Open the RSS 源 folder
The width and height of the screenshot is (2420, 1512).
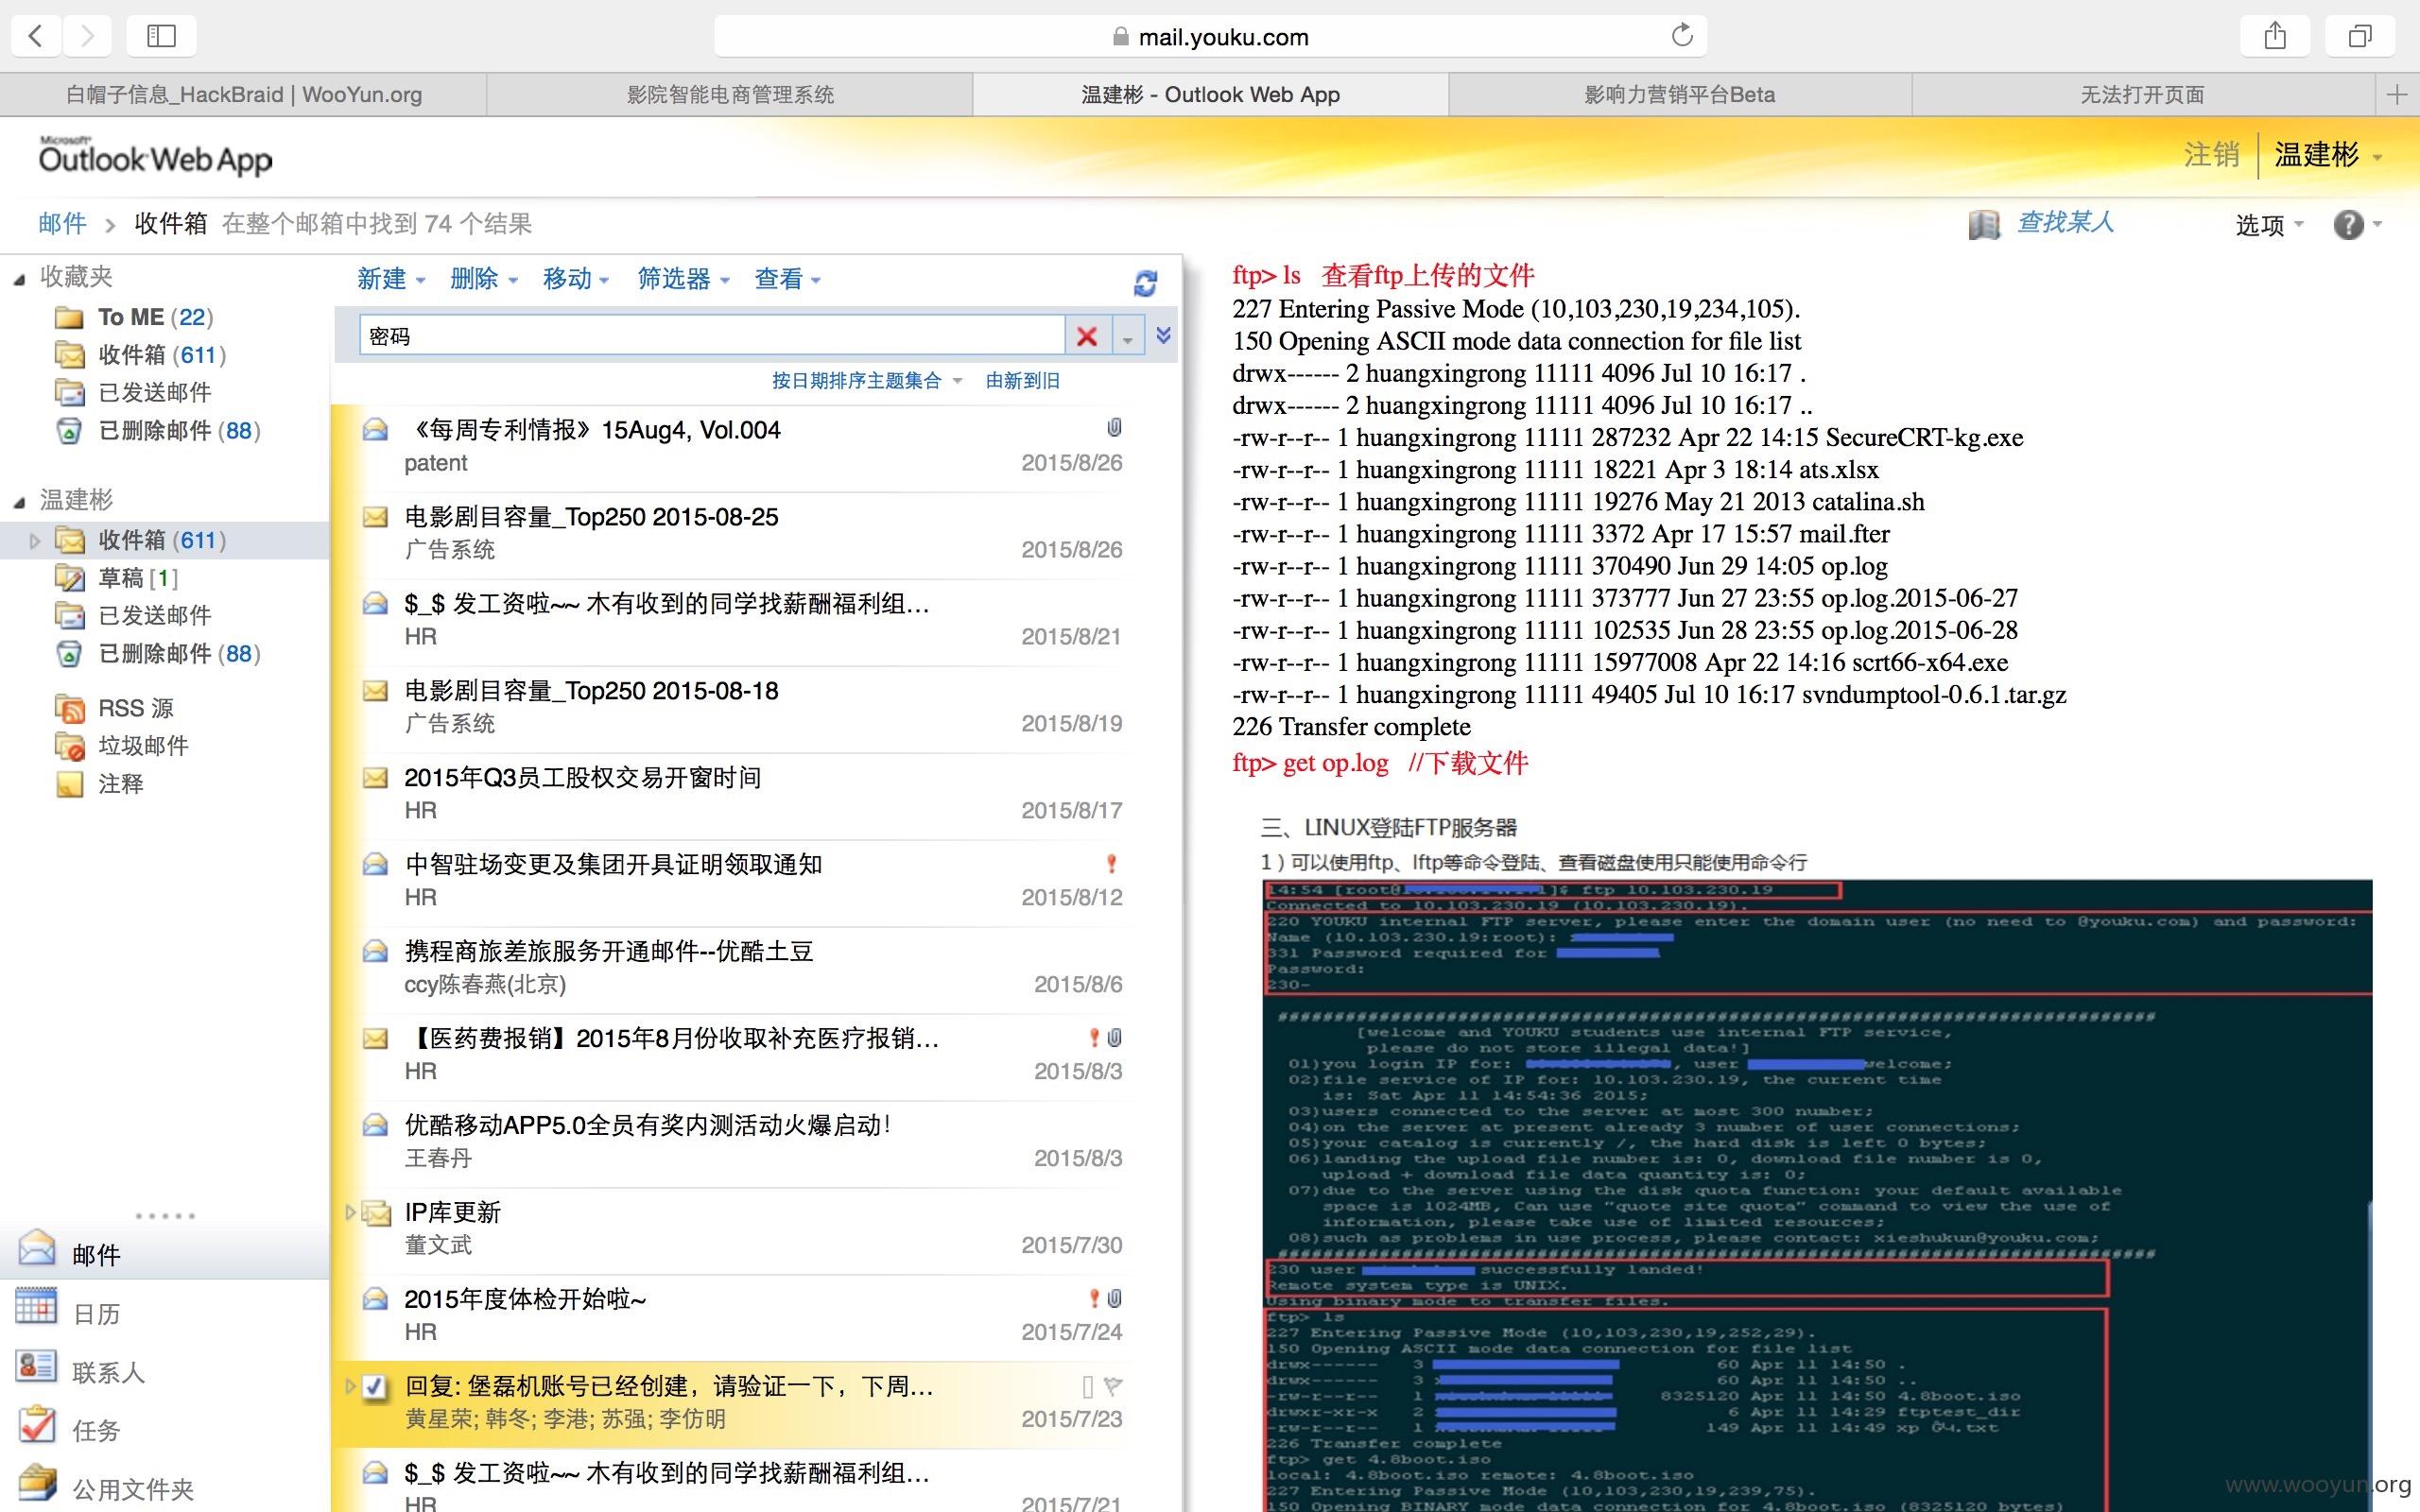click(114, 709)
